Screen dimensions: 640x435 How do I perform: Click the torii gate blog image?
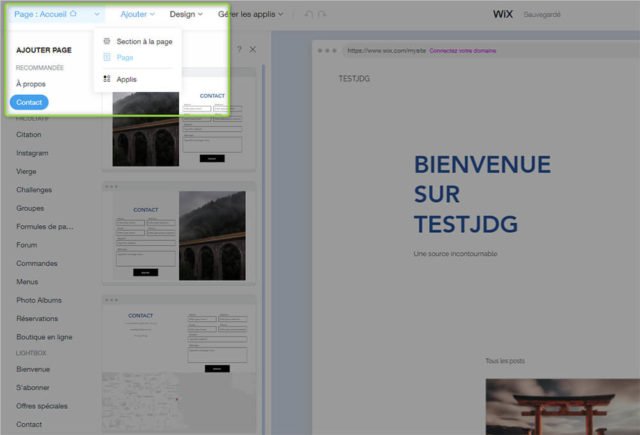pyautogui.click(x=562, y=407)
